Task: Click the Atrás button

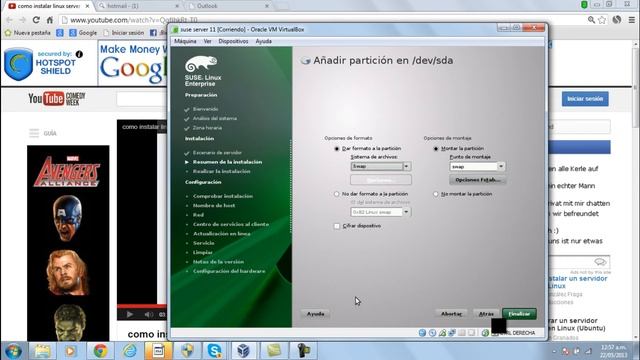Action: coord(486,313)
